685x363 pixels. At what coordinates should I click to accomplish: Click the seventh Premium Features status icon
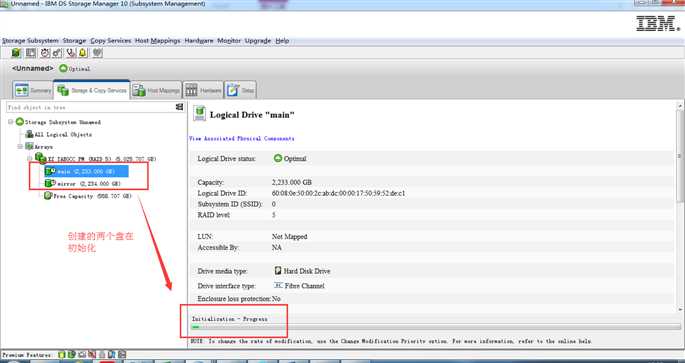(x=122, y=355)
